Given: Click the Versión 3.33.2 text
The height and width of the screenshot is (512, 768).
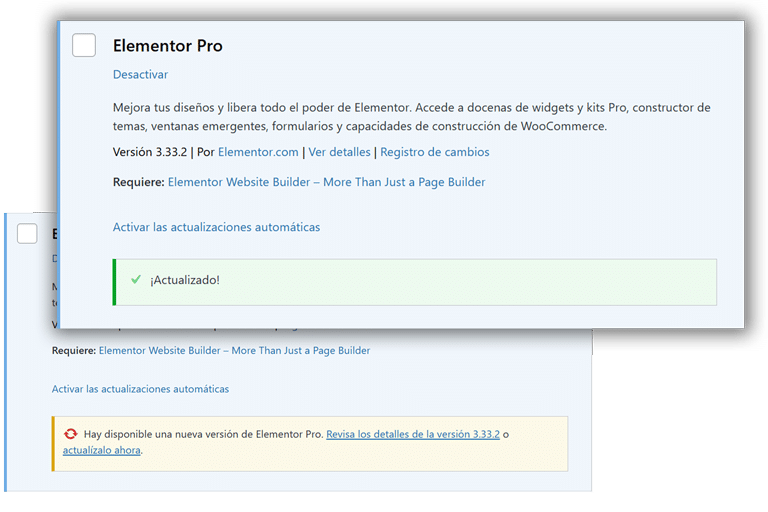Looking at the screenshot, I should click(151, 152).
